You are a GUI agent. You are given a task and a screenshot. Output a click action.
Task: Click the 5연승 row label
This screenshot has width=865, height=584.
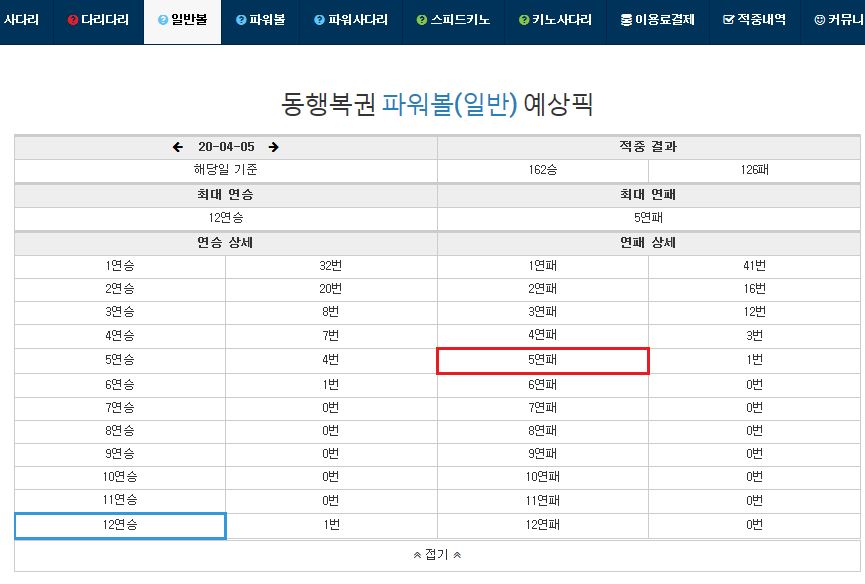point(120,360)
